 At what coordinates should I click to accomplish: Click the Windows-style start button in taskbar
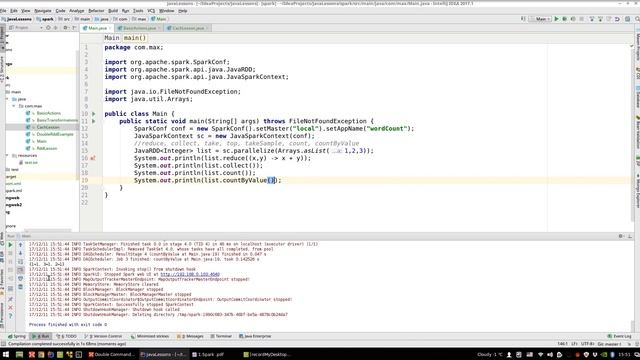tap(6, 355)
